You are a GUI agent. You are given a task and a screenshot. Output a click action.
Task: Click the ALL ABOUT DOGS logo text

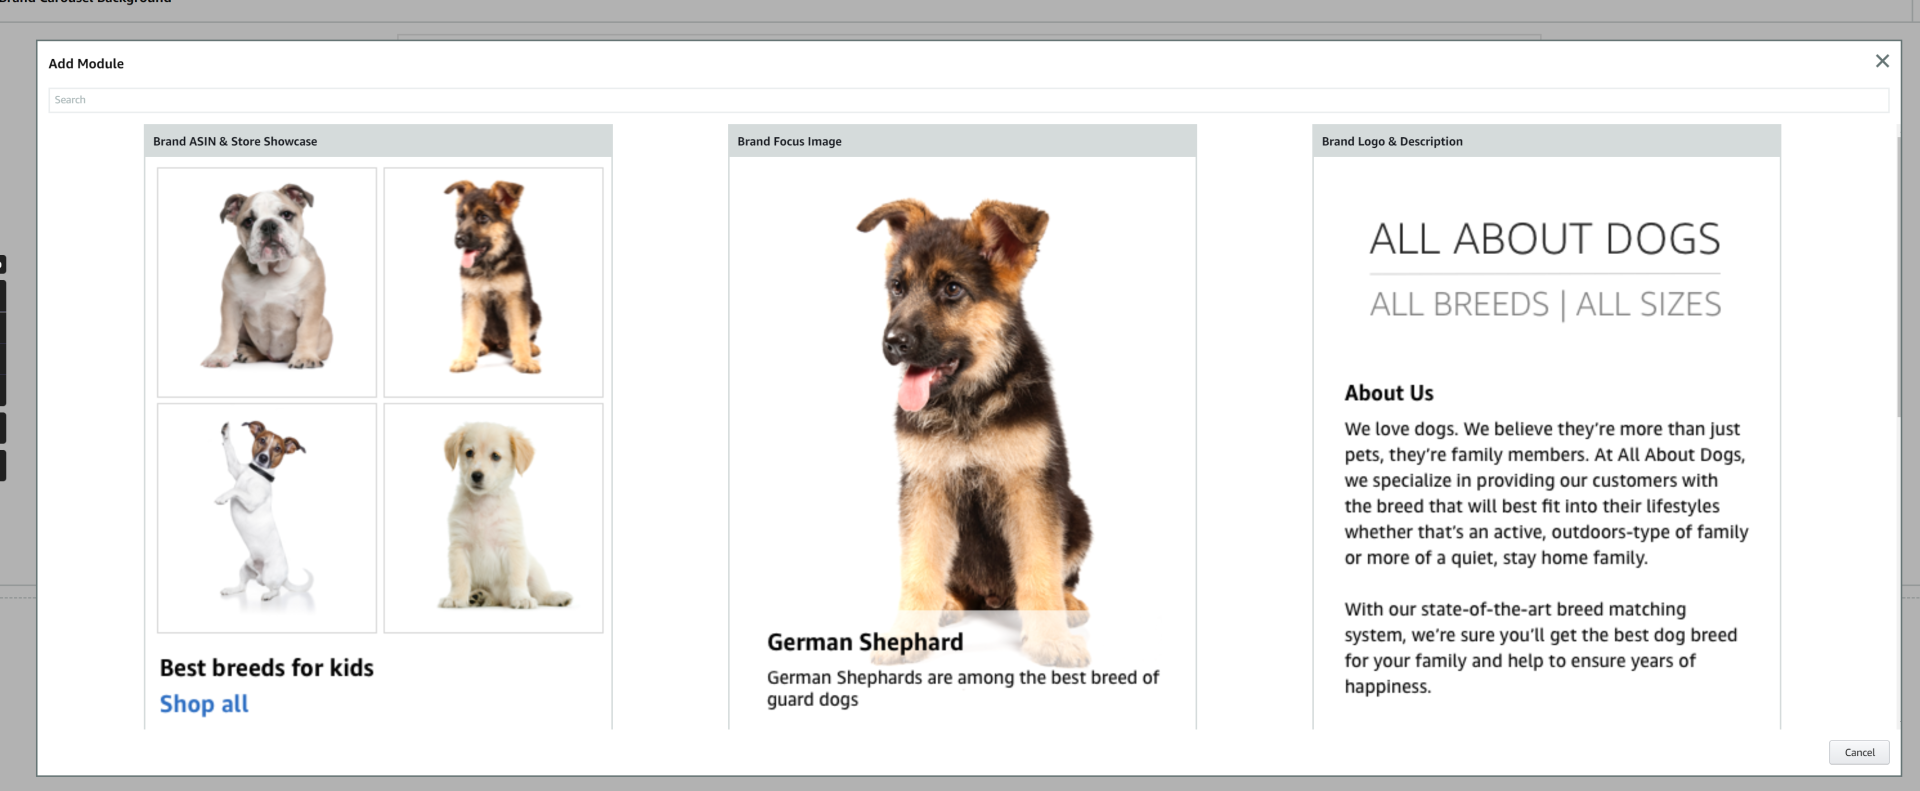coord(1545,239)
